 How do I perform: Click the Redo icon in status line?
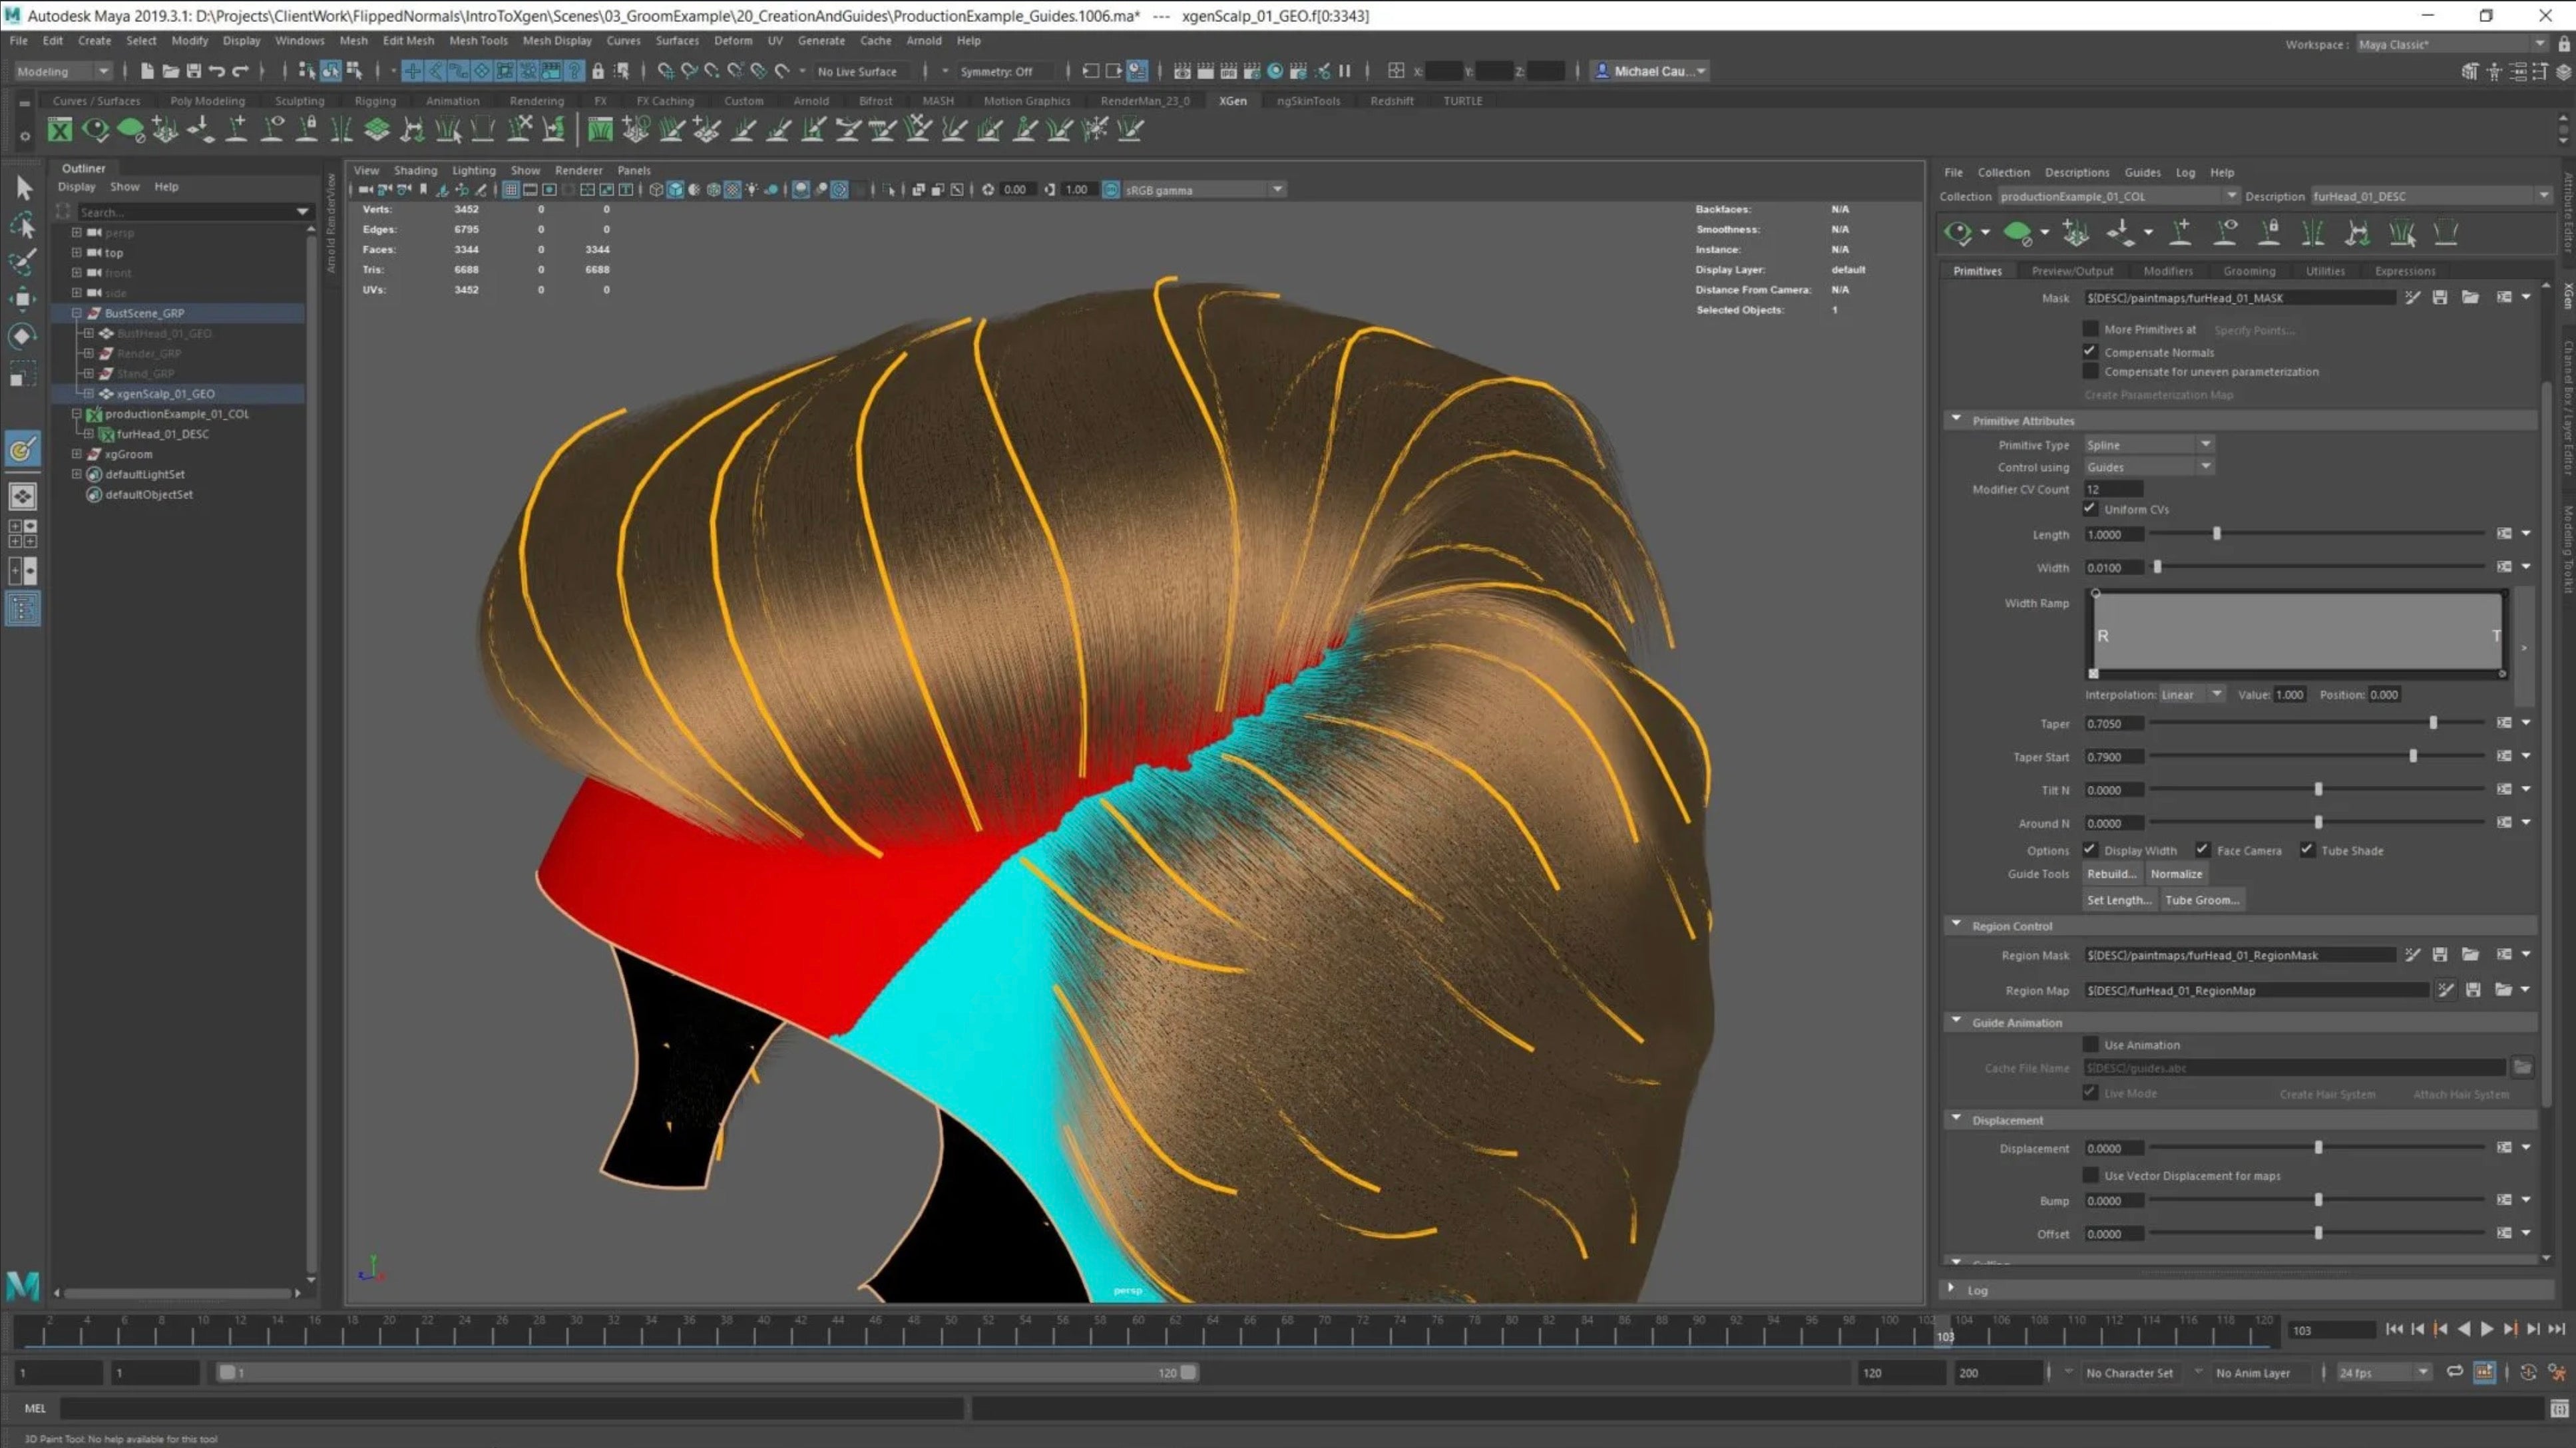click(240, 71)
